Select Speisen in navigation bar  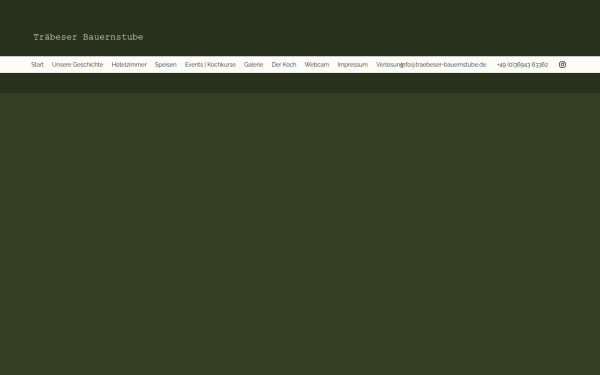(166, 65)
